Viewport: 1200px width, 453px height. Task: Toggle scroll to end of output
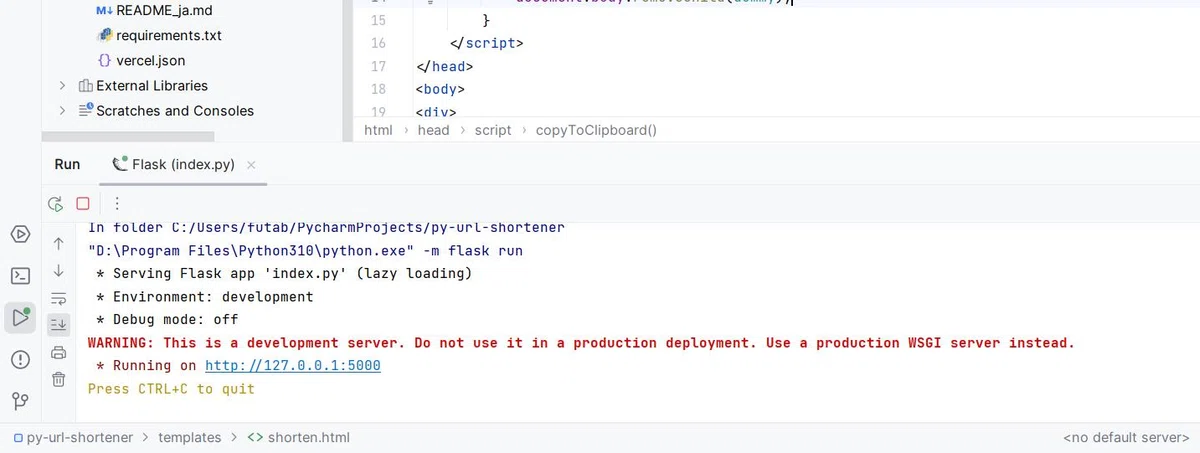click(x=58, y=324)
